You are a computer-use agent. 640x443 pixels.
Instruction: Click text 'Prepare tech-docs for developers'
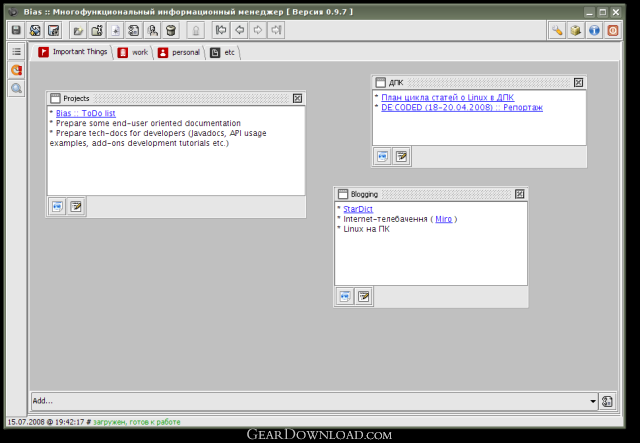point(120,133)
